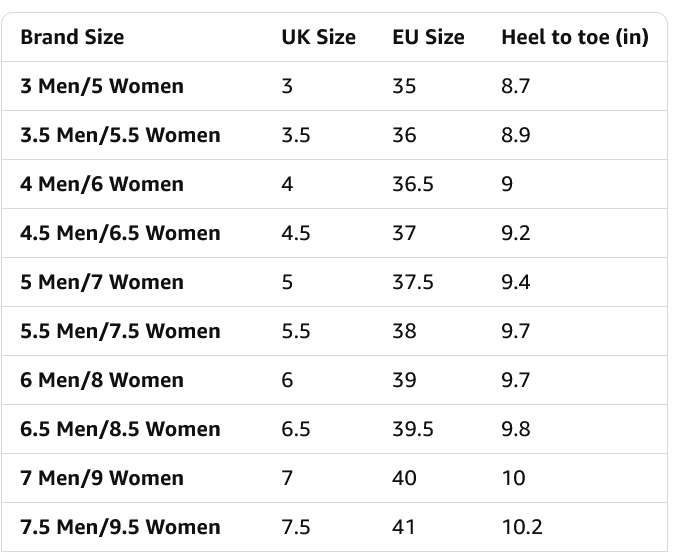This screenshot has width=676, height=552.
Task: Click heel to toe value 10.2
Action: pos(518,527)
